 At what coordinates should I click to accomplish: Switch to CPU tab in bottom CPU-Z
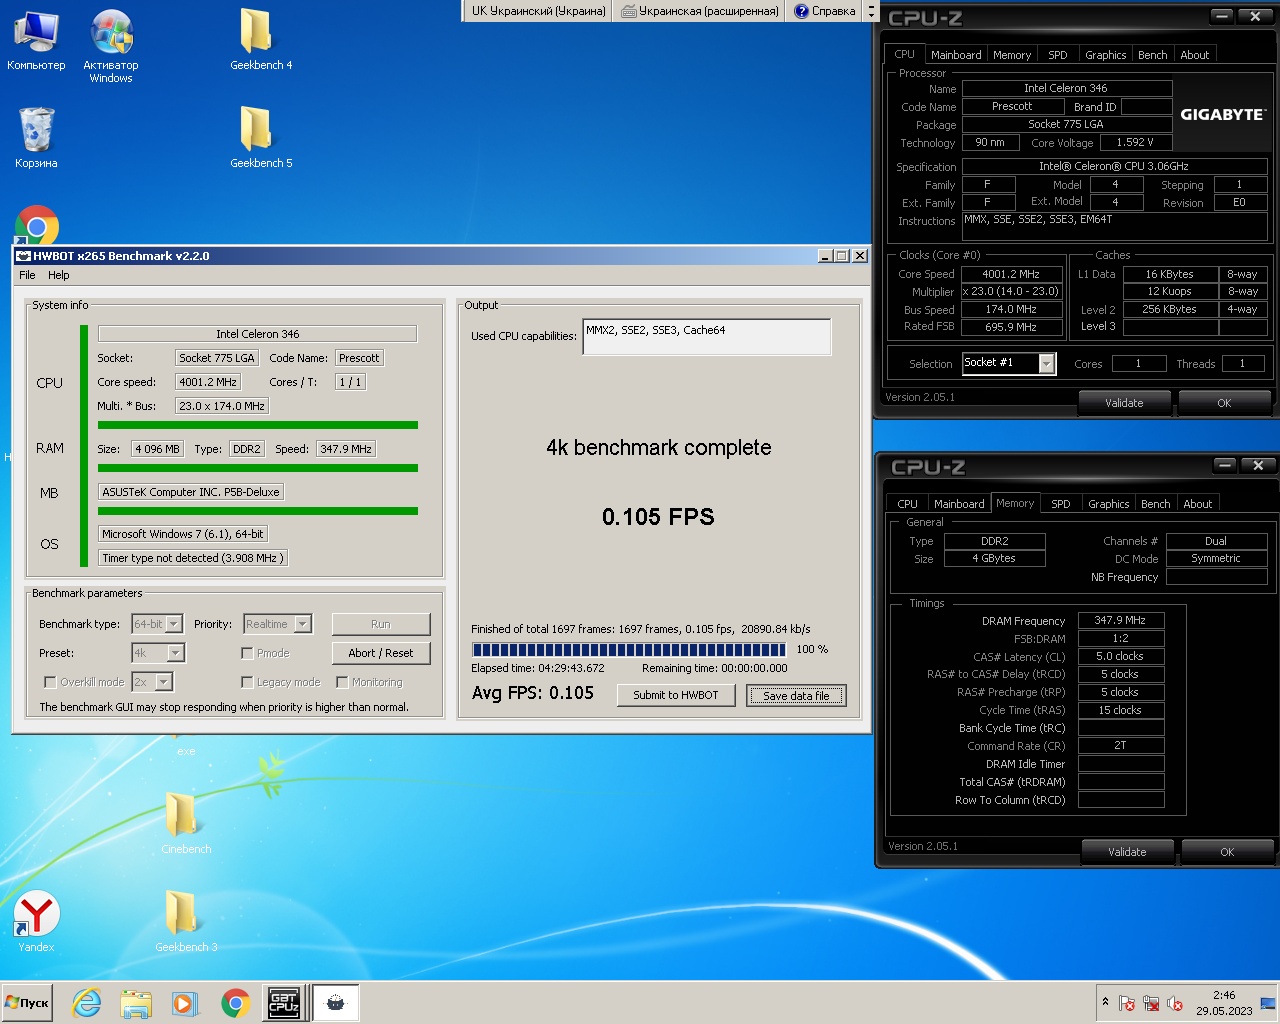coord(908,504)
